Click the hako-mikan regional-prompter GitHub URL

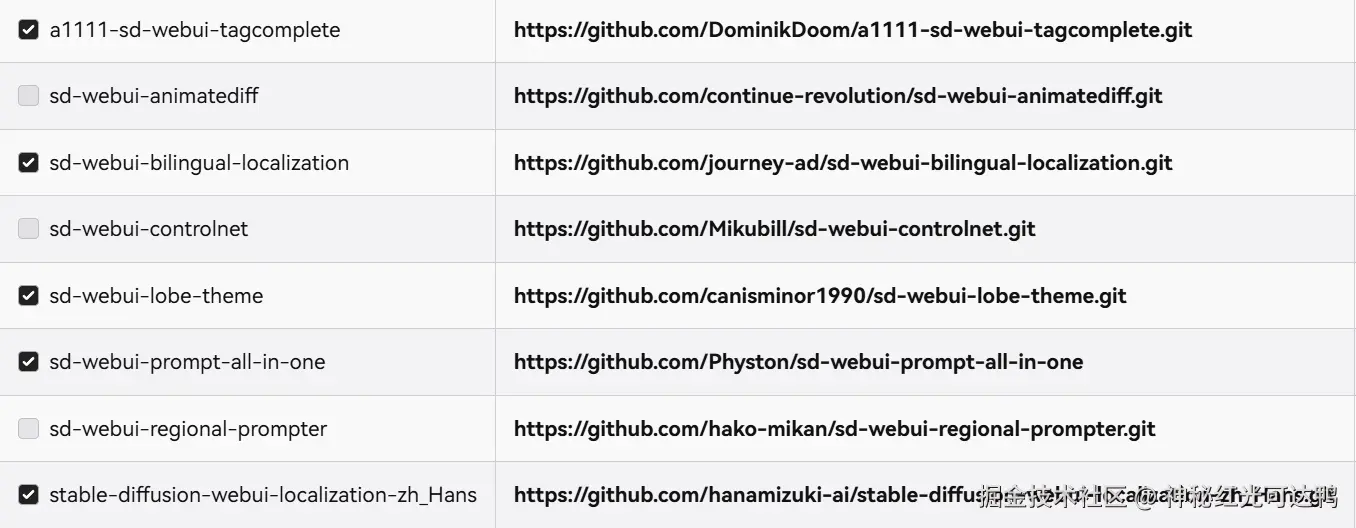point(834,429)
